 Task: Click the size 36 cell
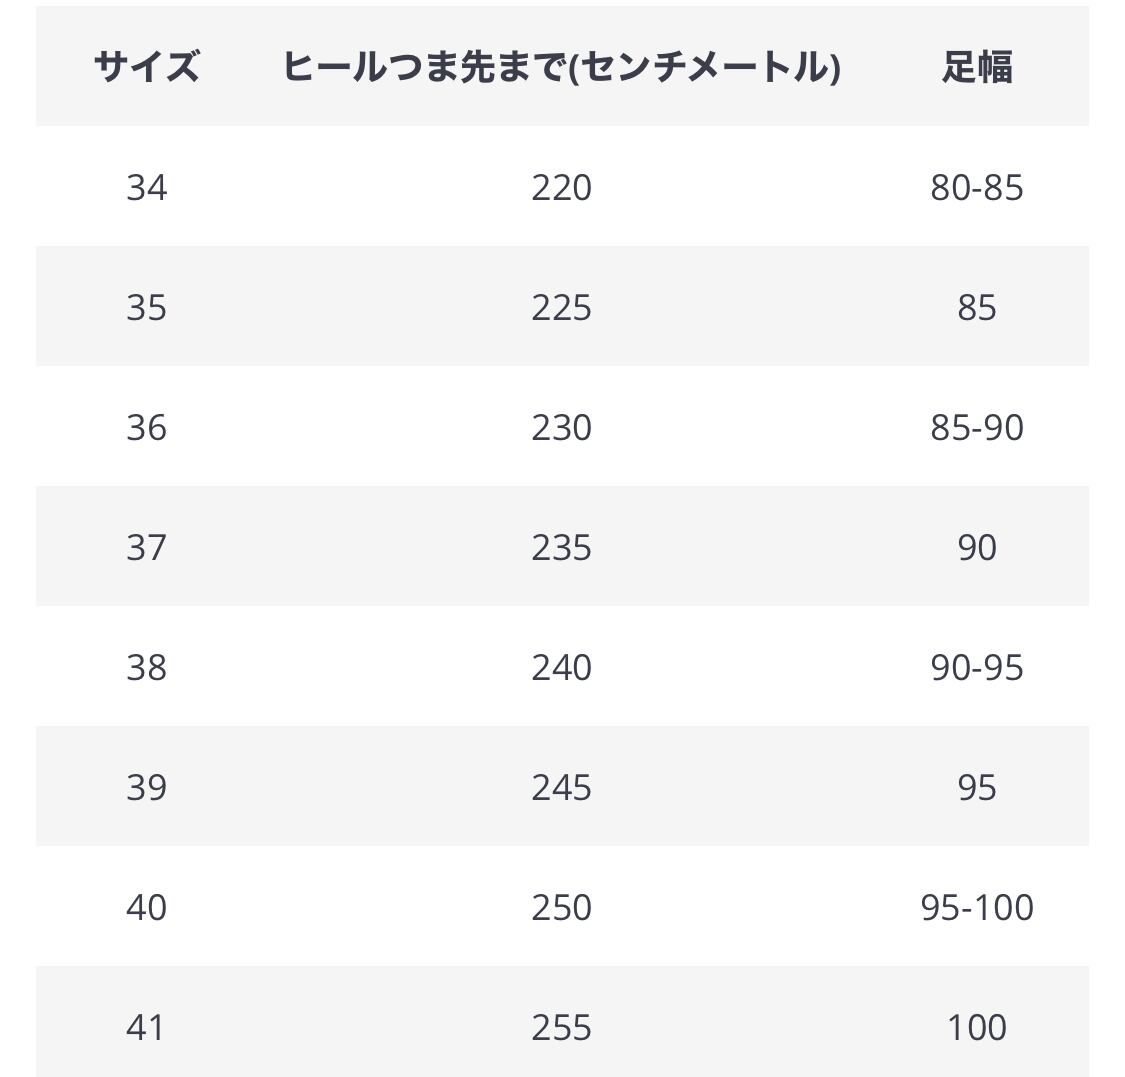(x=146, y=427)
